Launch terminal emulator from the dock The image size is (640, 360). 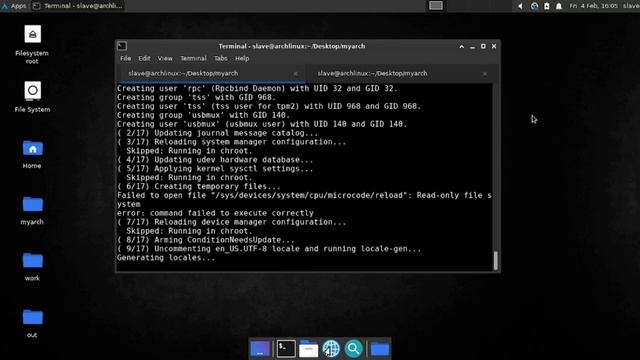click(x=286, y=349)
